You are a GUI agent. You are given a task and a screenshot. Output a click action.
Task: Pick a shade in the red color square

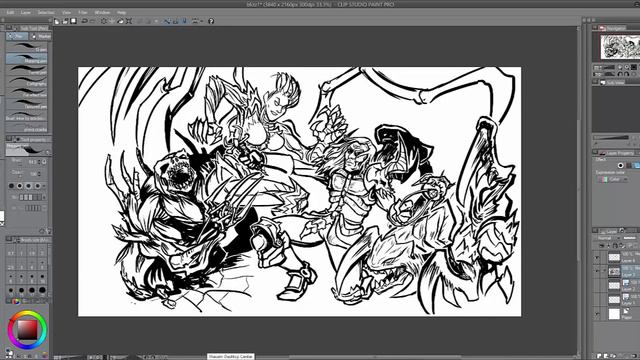point(27,330)
